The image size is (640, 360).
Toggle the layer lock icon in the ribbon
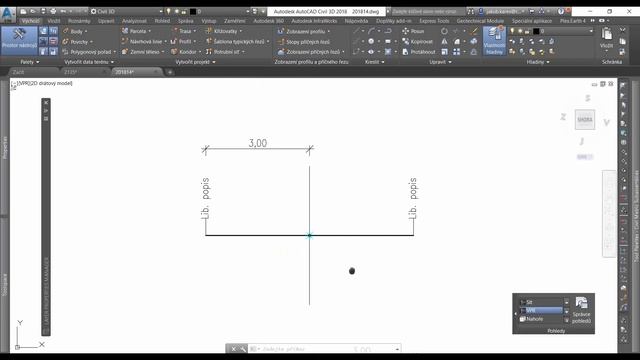[x=527, y=31]
